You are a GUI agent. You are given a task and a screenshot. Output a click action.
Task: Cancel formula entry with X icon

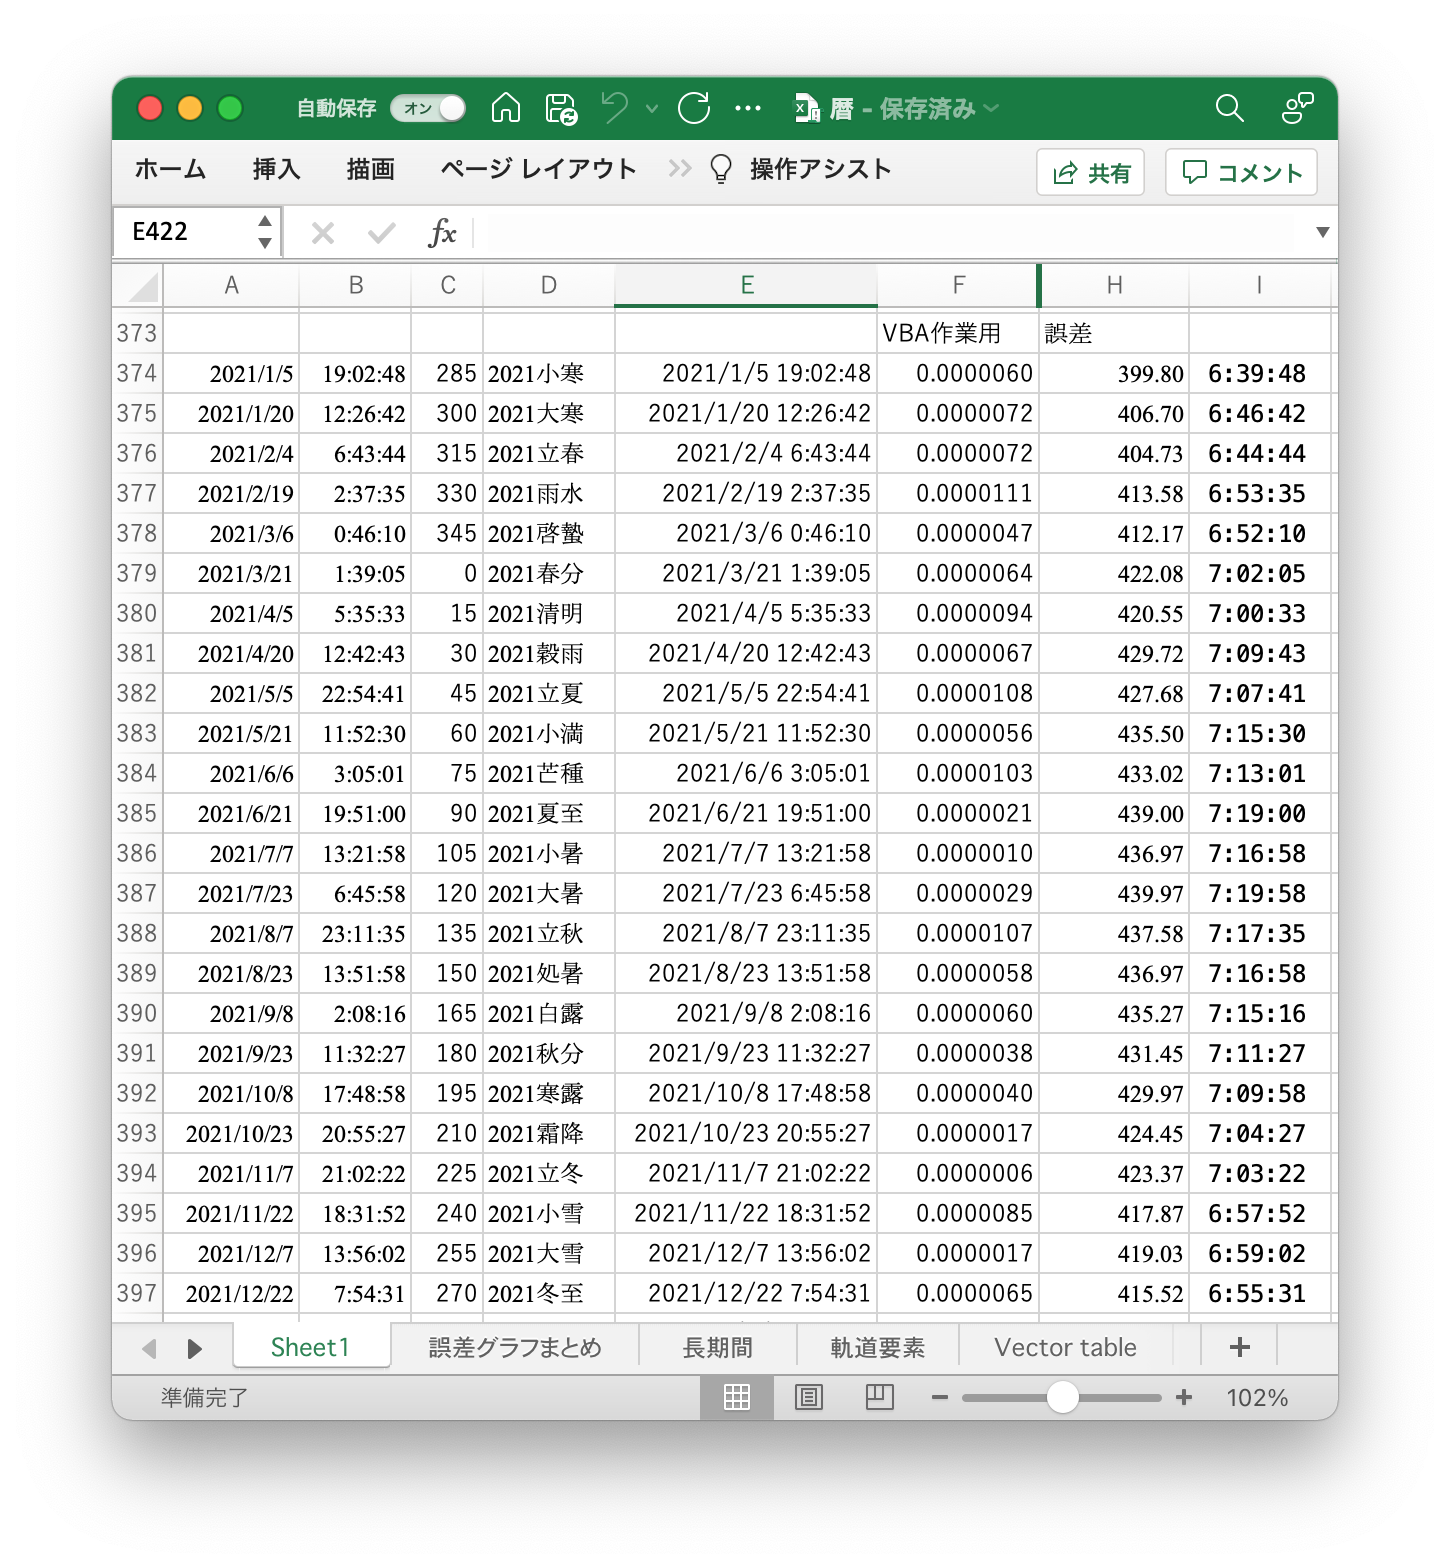click(x=322, y=233)
